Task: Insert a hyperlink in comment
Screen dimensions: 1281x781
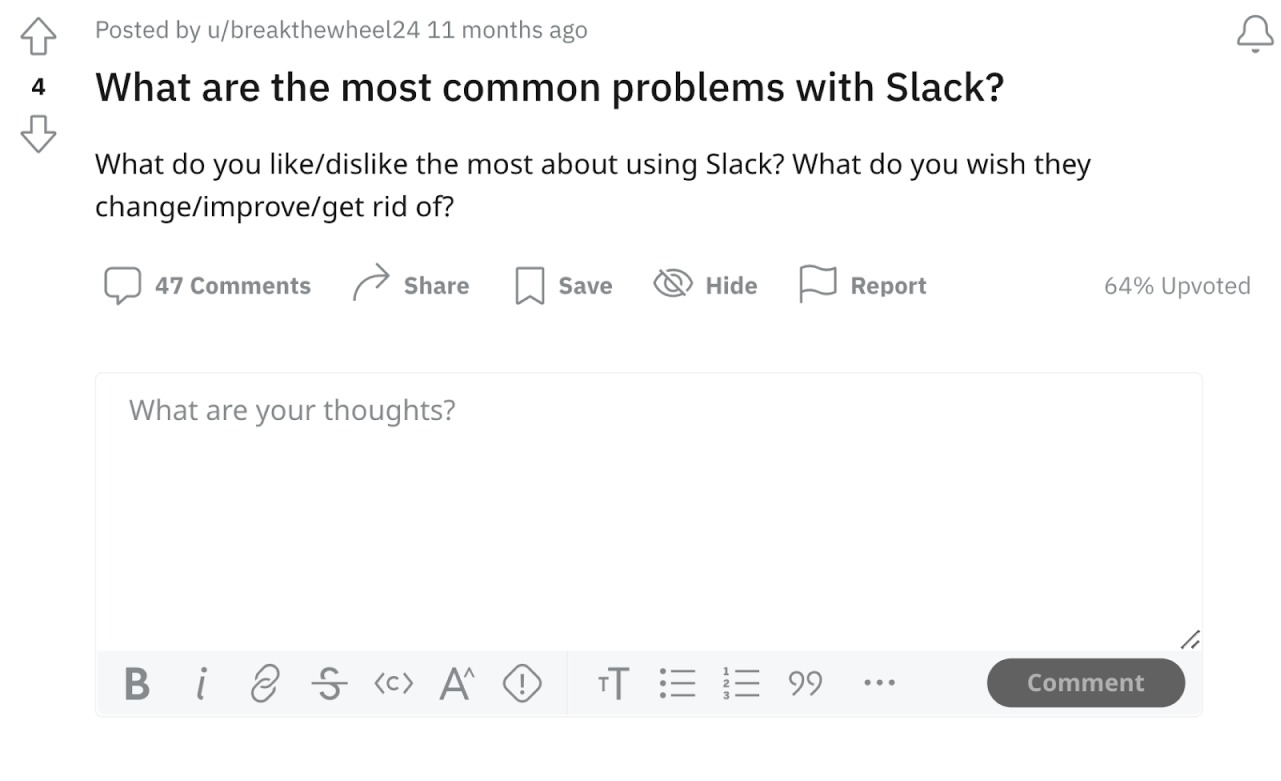Action: pos(261,684)
